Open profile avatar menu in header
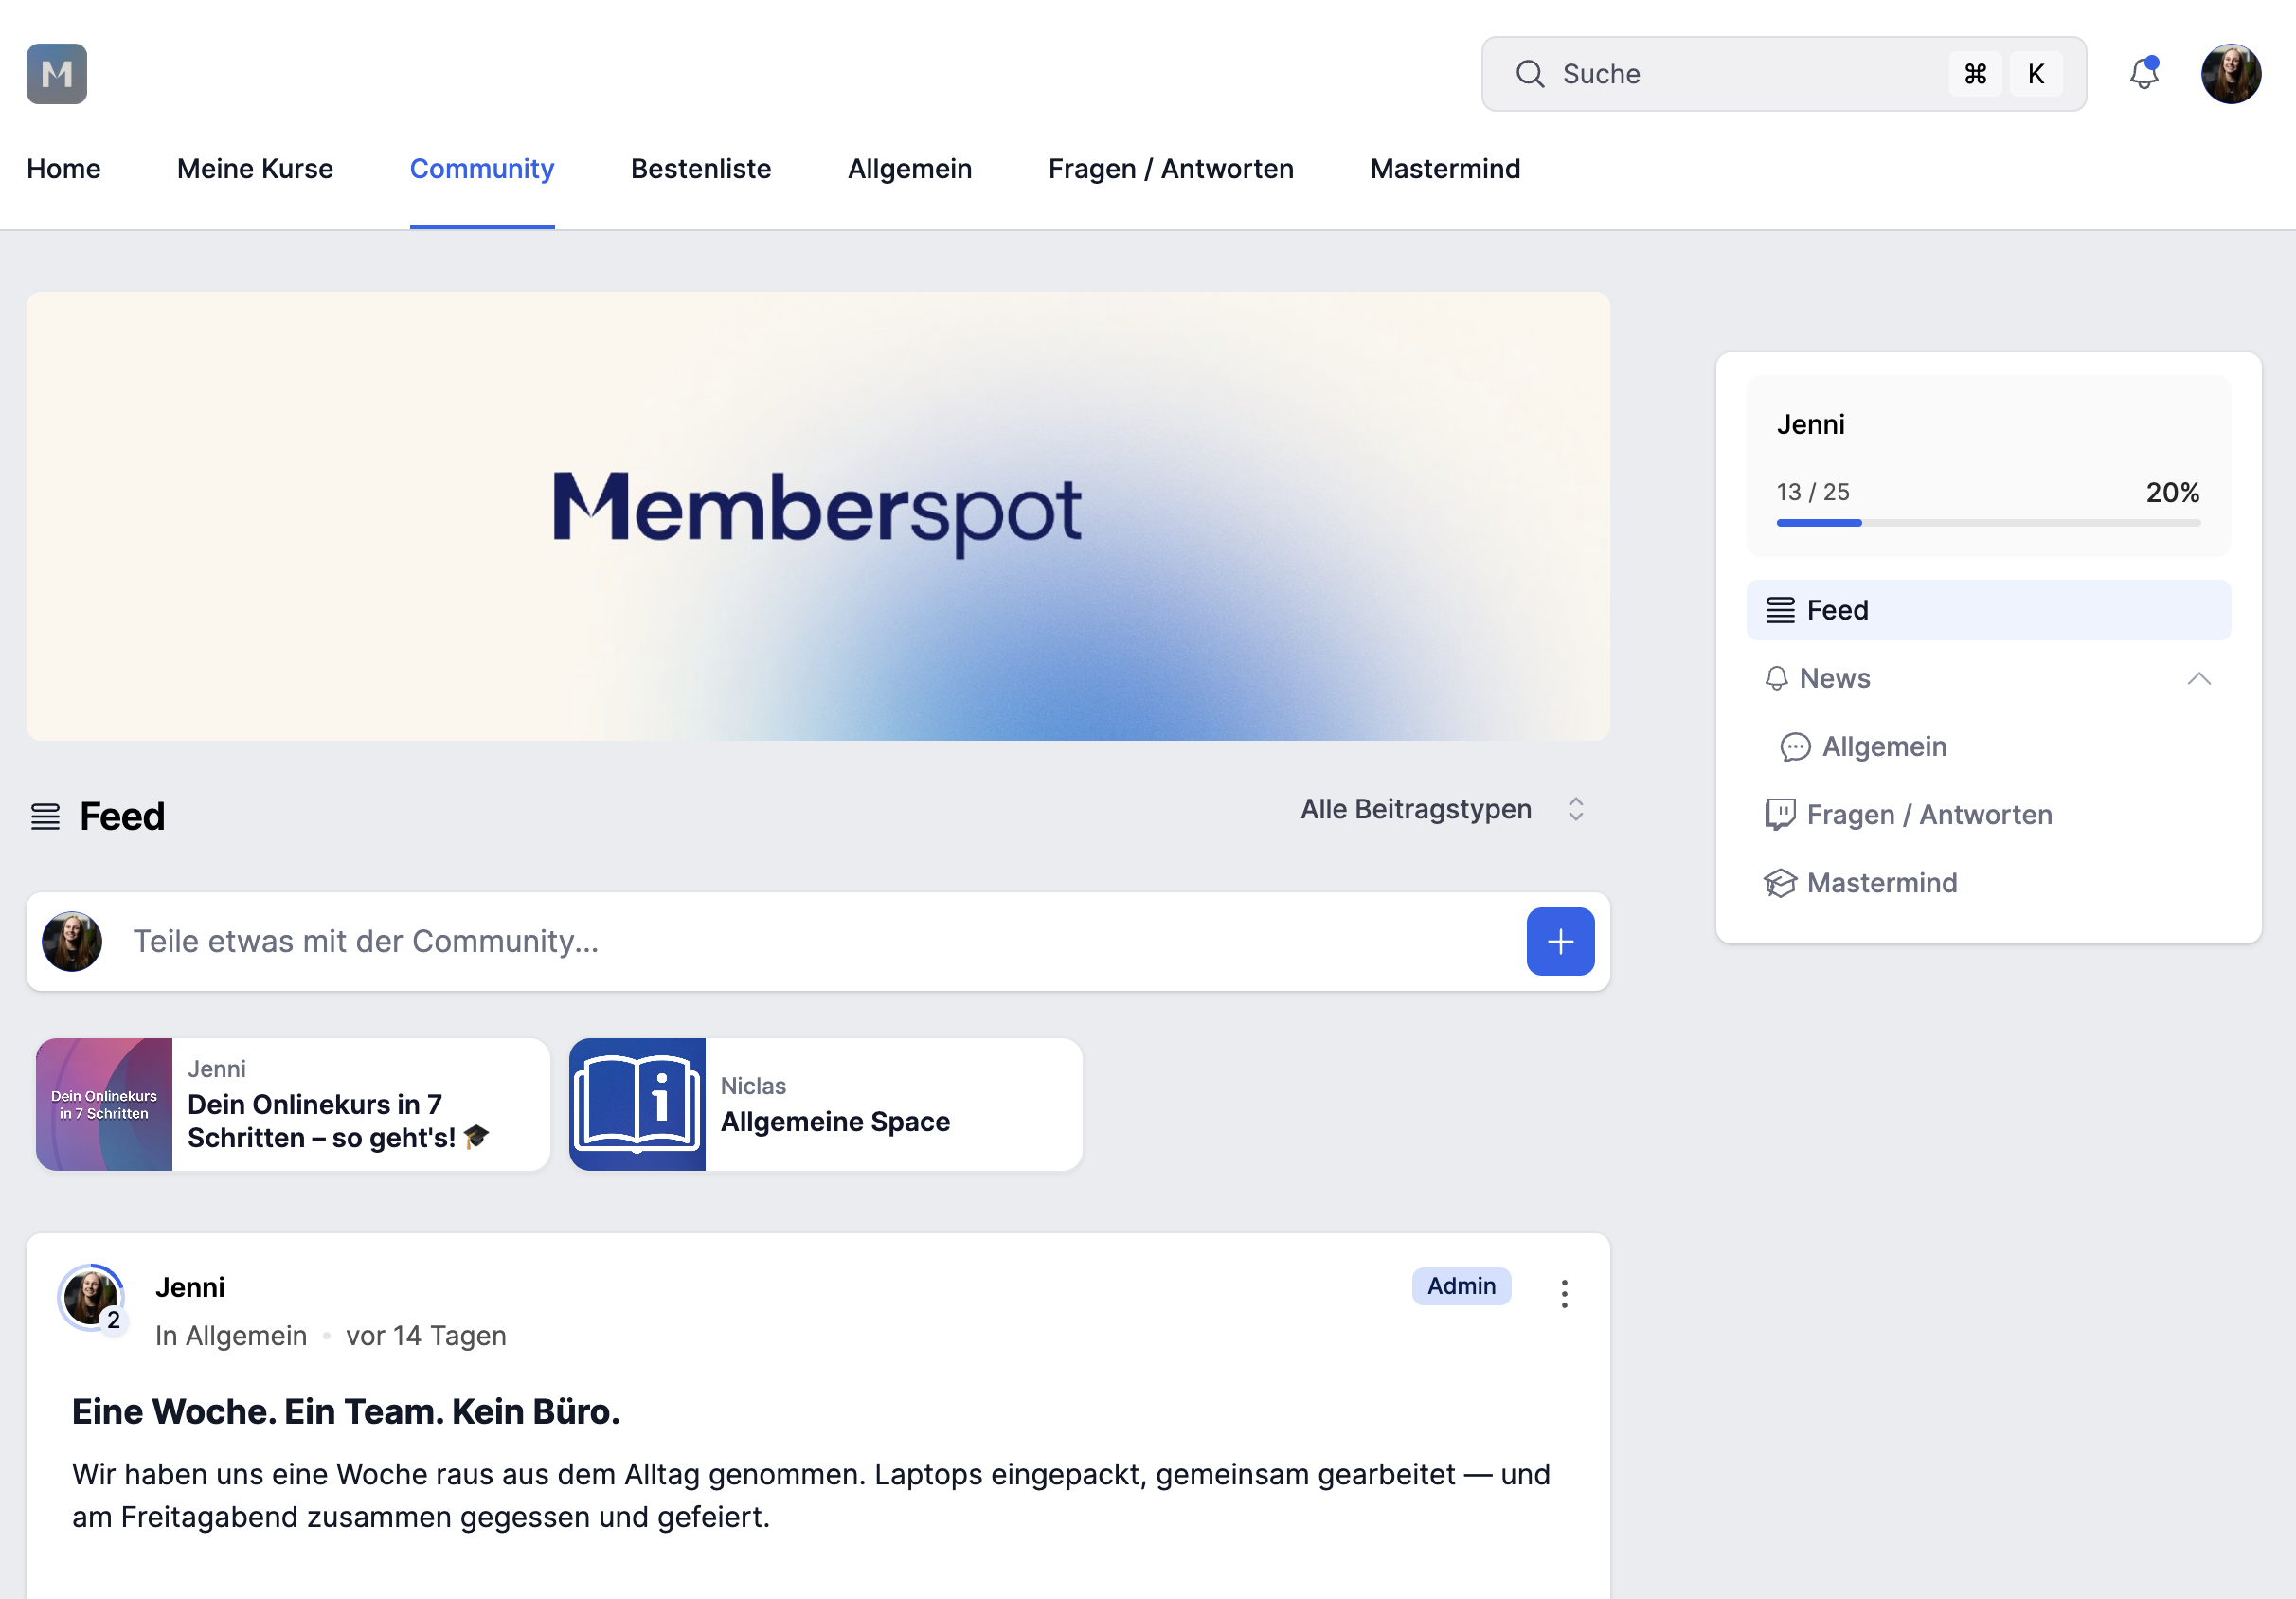 [x=2230, y=74]
